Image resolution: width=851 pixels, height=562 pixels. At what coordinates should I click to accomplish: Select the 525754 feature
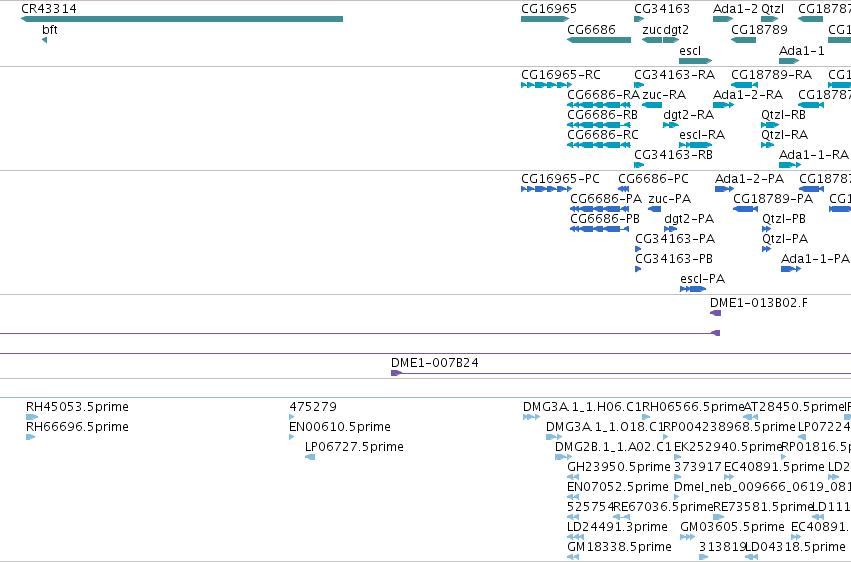(x=590, y=507)
